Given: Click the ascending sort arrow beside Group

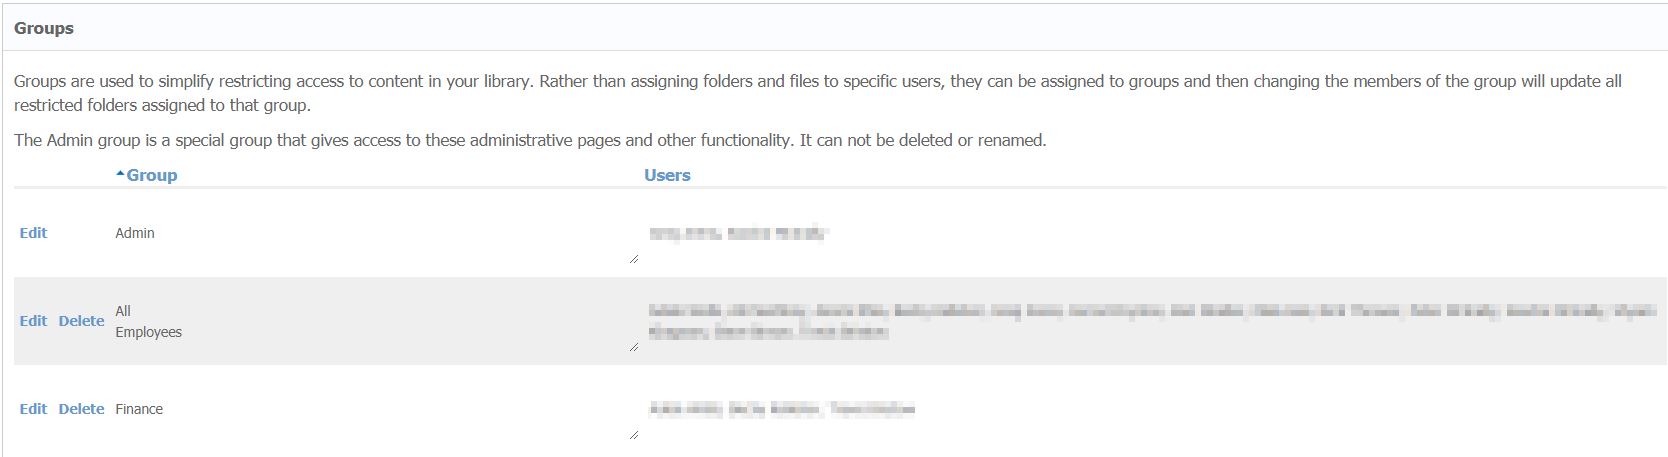Looking at the screenshot, I should click(120, 174).
